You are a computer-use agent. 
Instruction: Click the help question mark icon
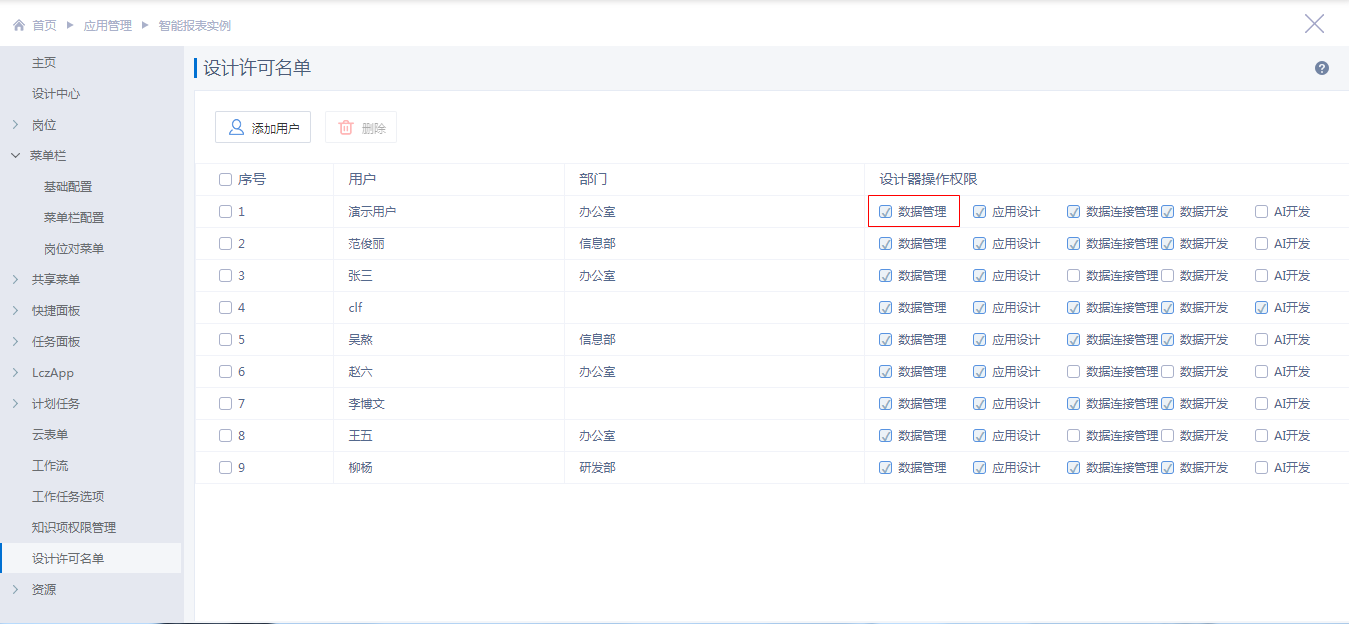pos(1321,68)
